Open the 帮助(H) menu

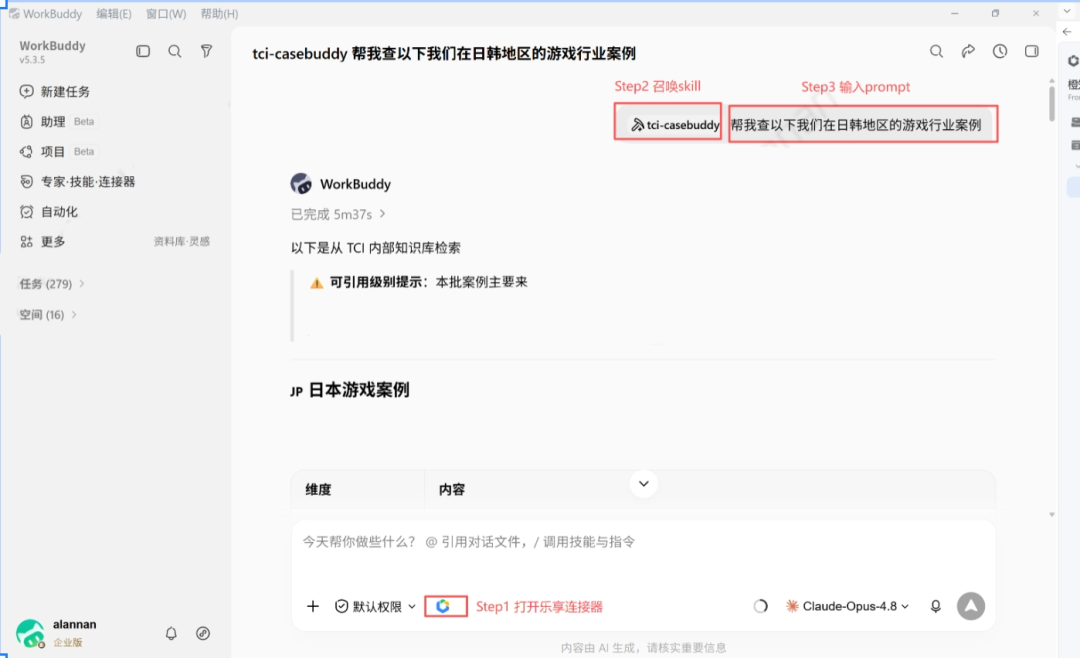(x=219, y=14)
